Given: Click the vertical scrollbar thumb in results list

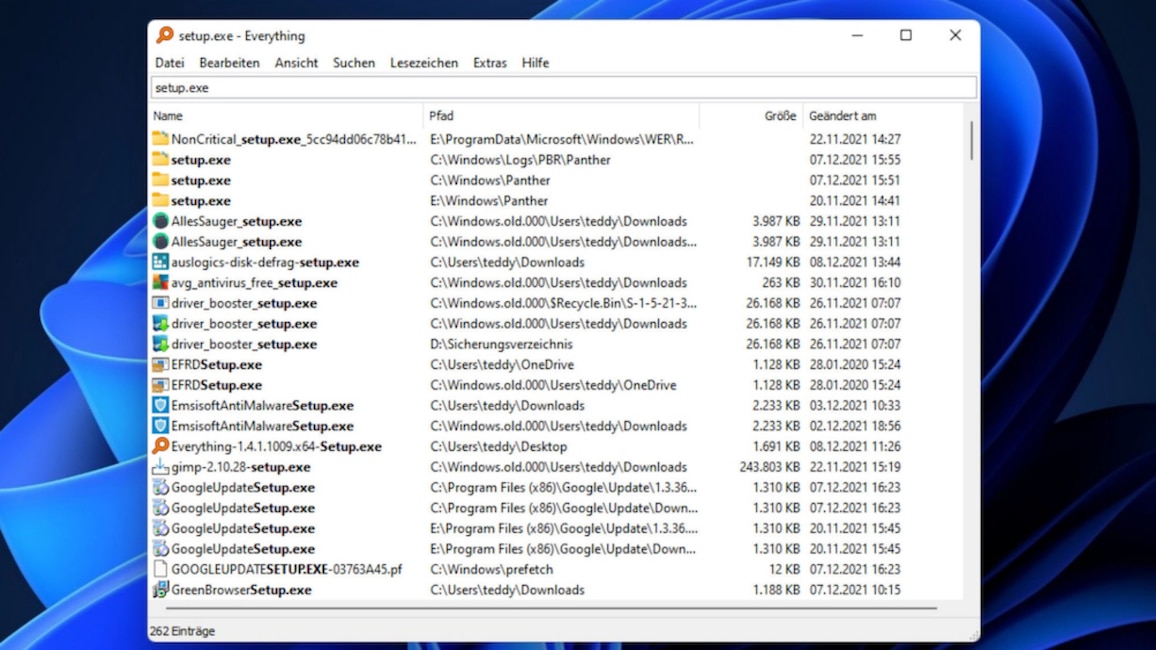Looking at the screenshot, I should click(971, 140).
